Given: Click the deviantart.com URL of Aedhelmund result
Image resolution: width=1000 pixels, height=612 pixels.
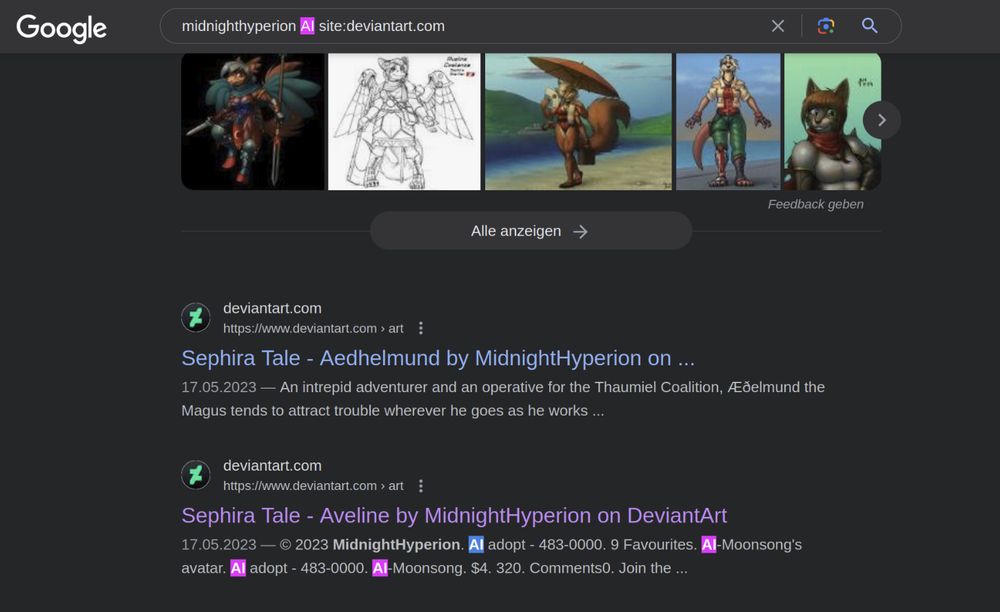Looking at the screenshot, I should point(313,328).
